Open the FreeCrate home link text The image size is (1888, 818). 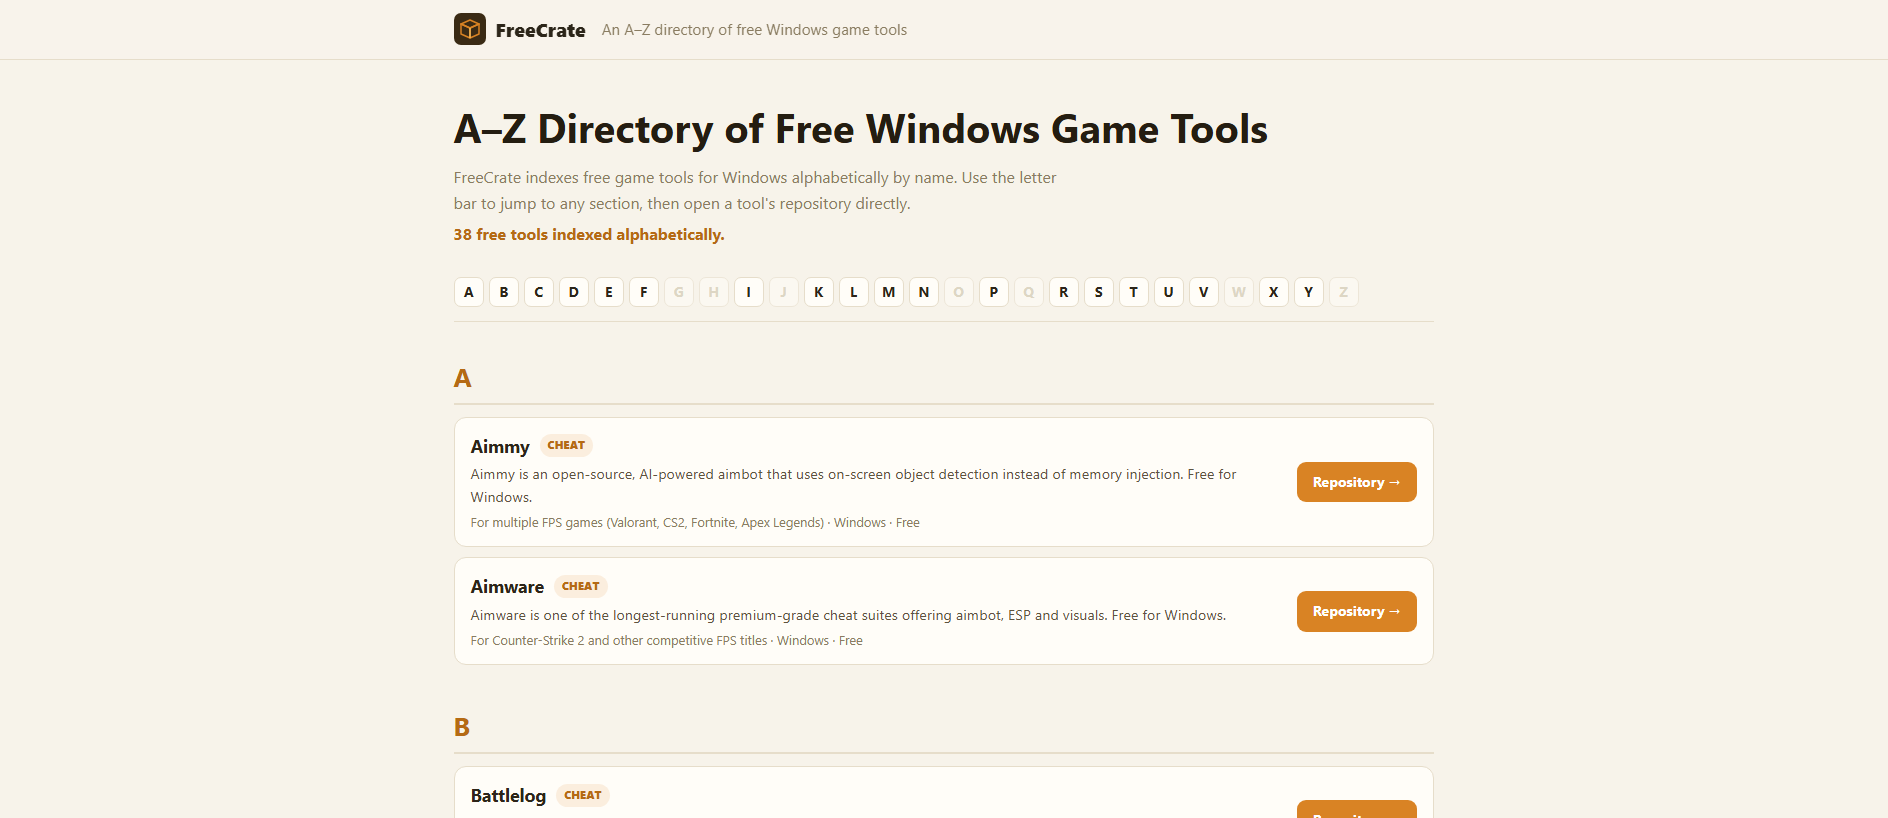coord(540,30)
